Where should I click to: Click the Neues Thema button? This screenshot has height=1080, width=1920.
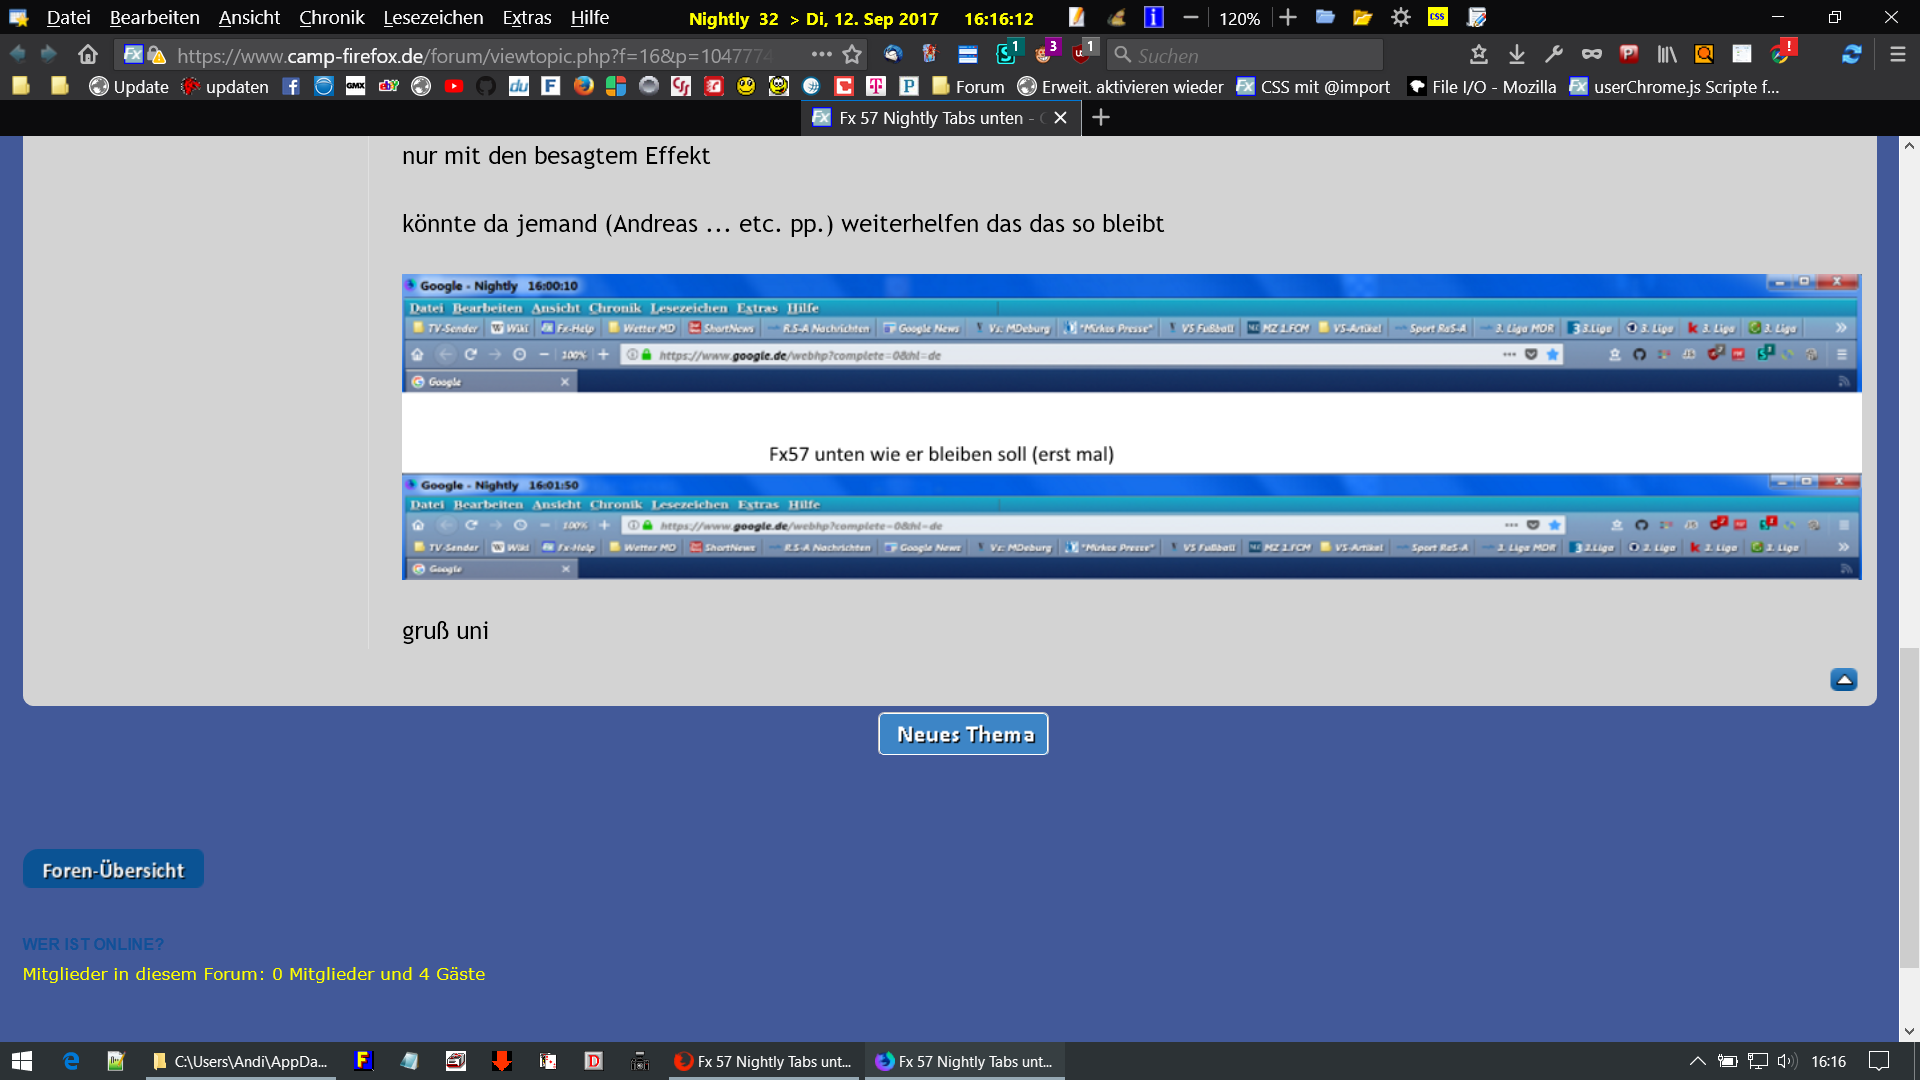[x=963, y=734]
